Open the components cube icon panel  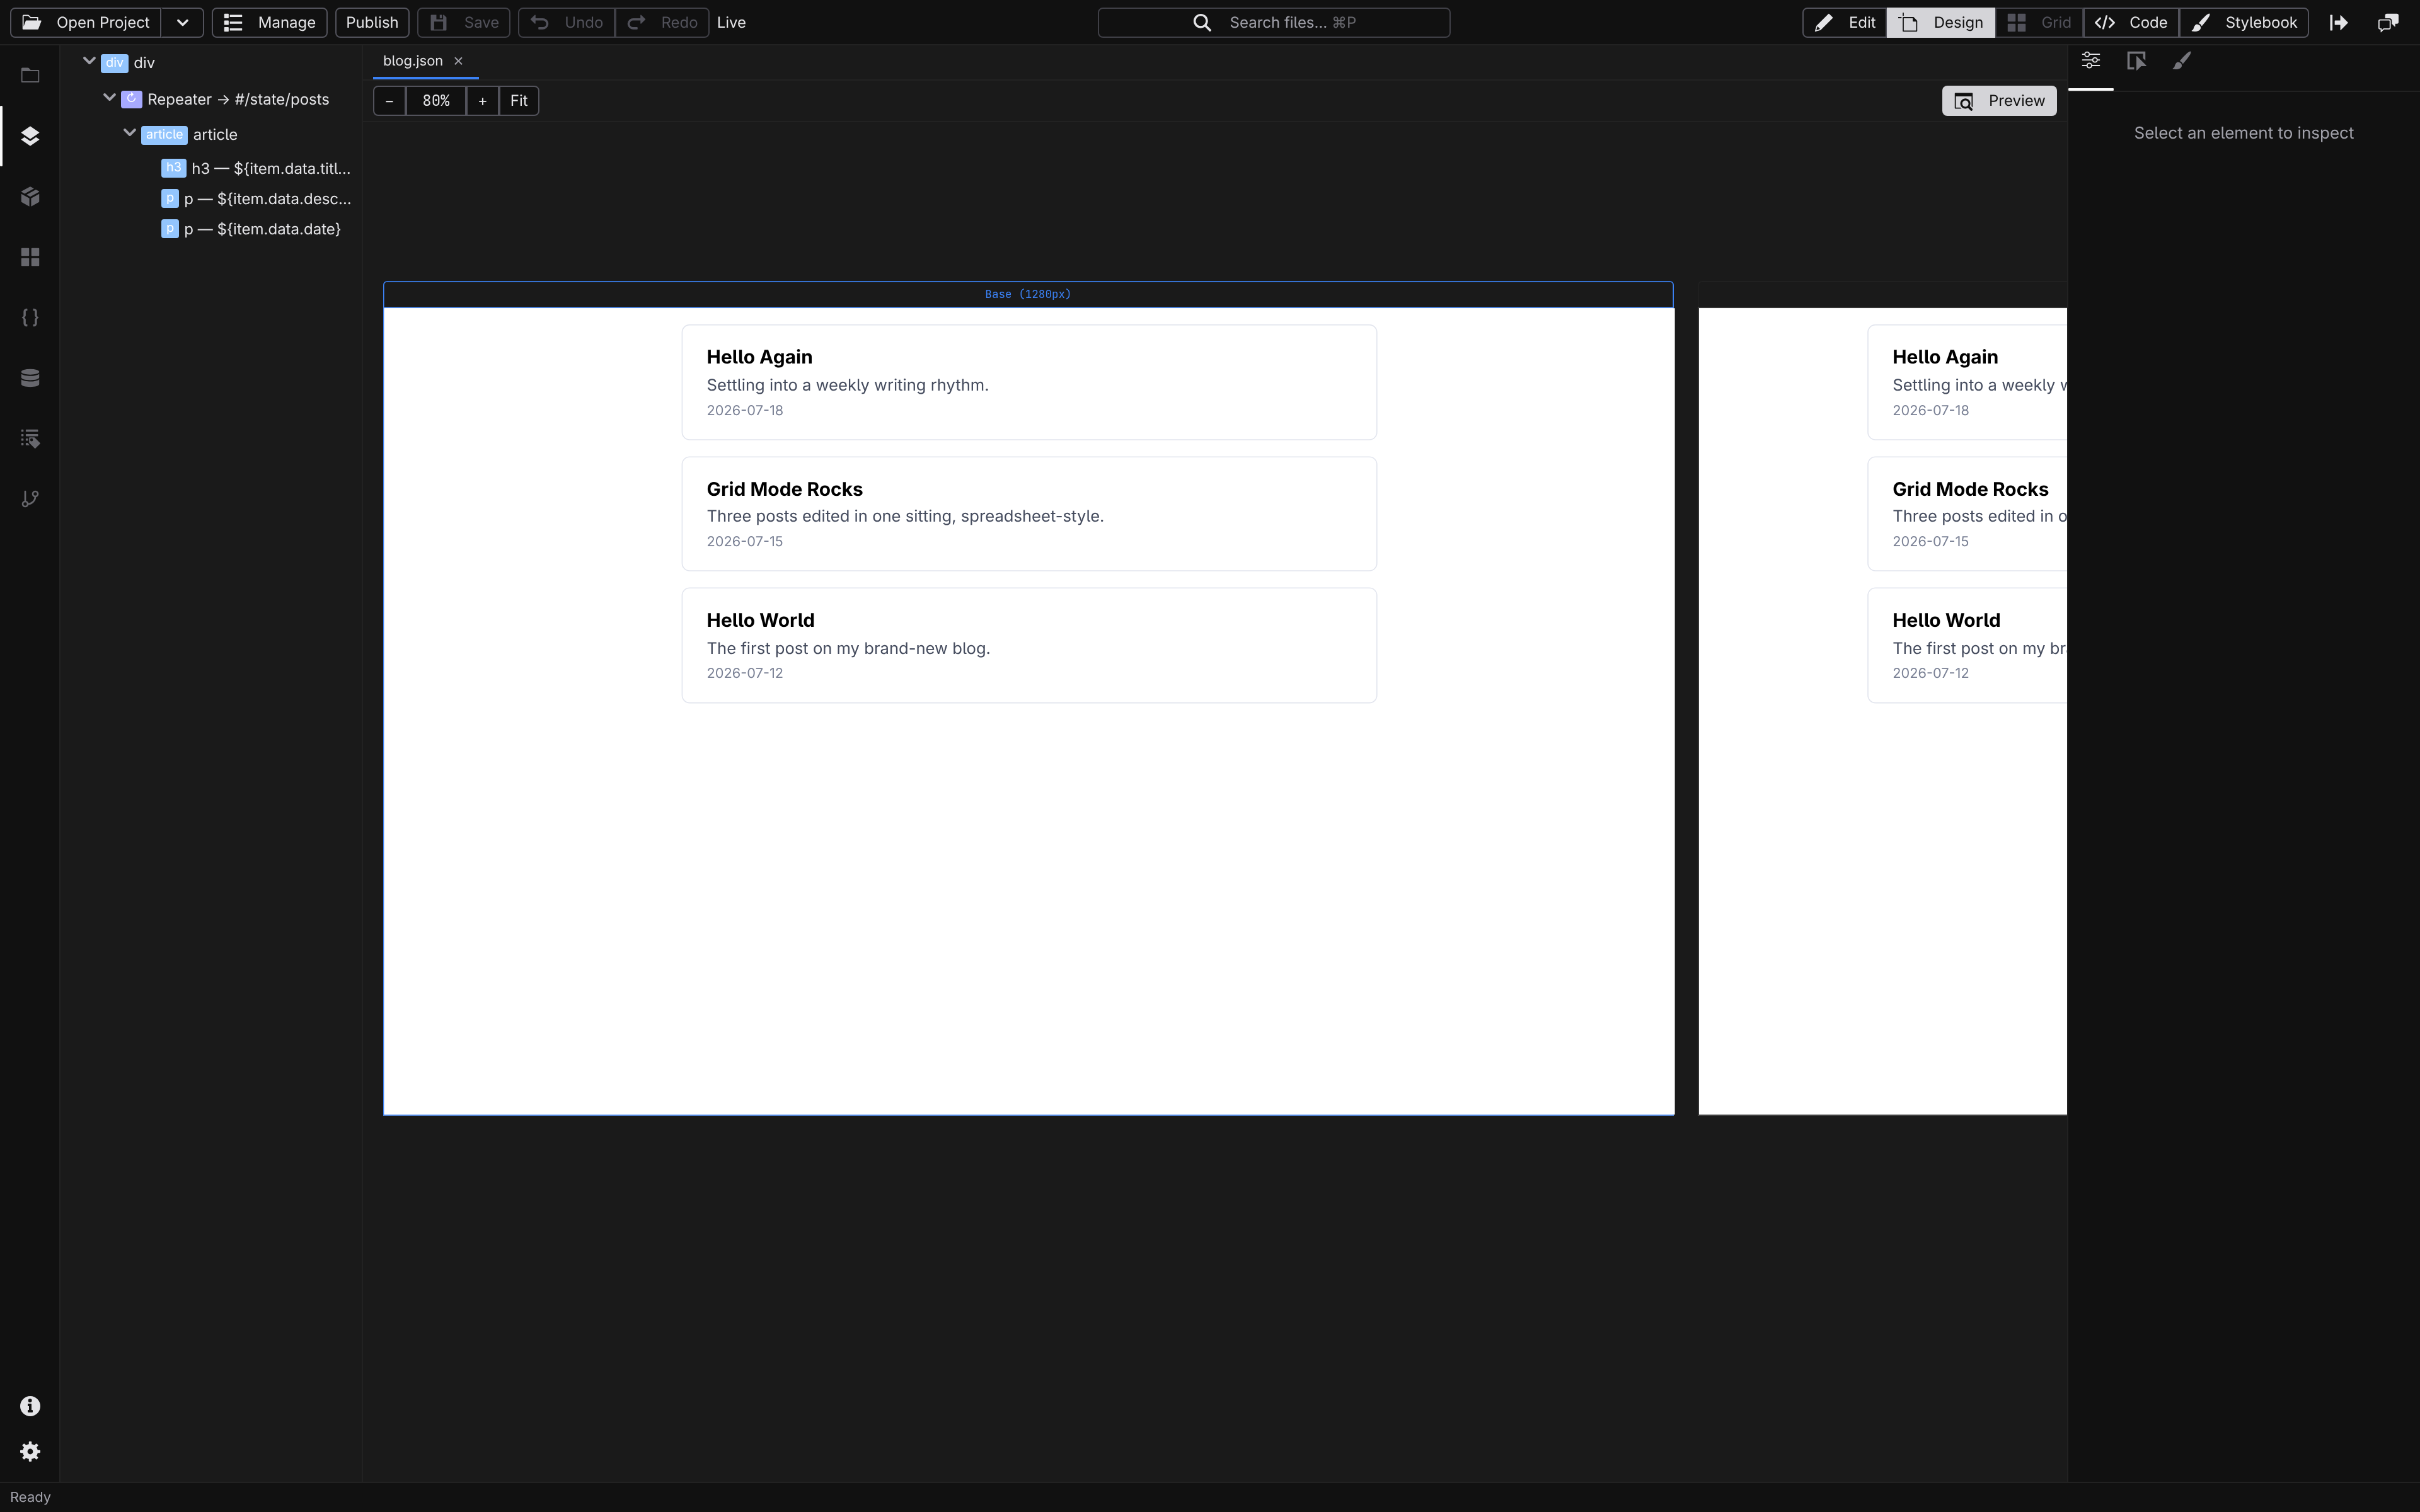click(x=30, y=197)
